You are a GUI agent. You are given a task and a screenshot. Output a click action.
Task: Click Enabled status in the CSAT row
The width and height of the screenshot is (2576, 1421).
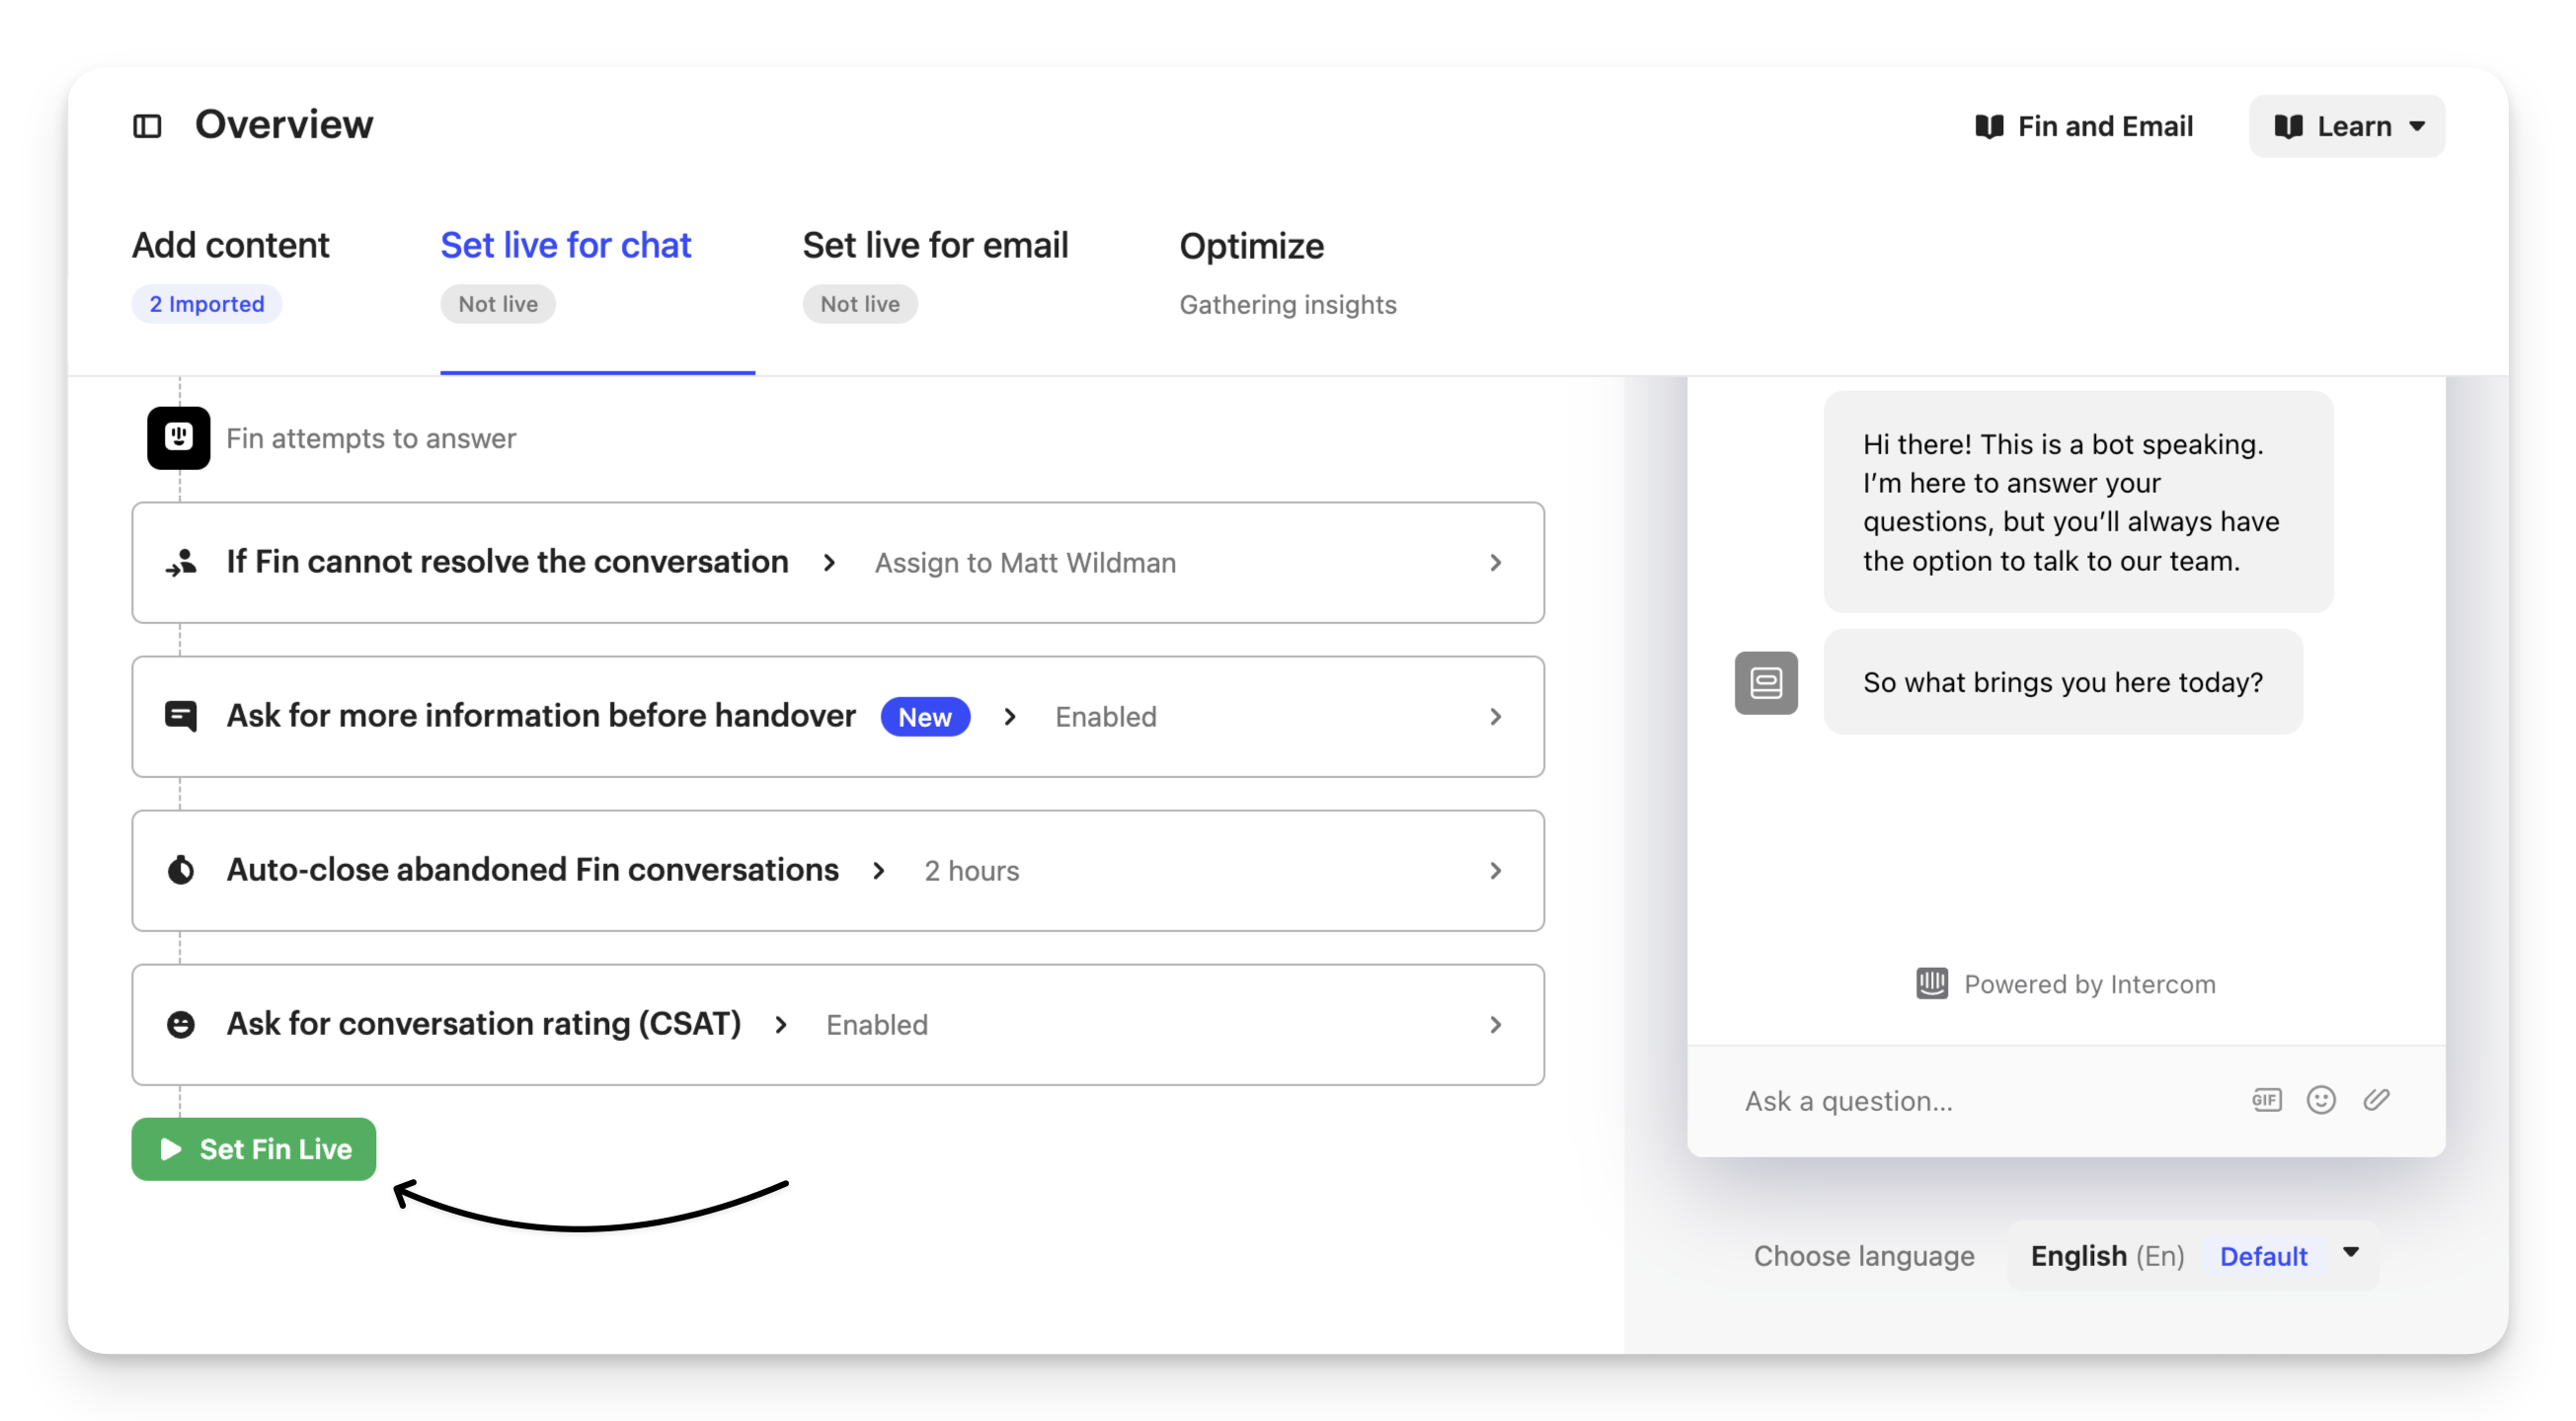(x=877, y=1025)
